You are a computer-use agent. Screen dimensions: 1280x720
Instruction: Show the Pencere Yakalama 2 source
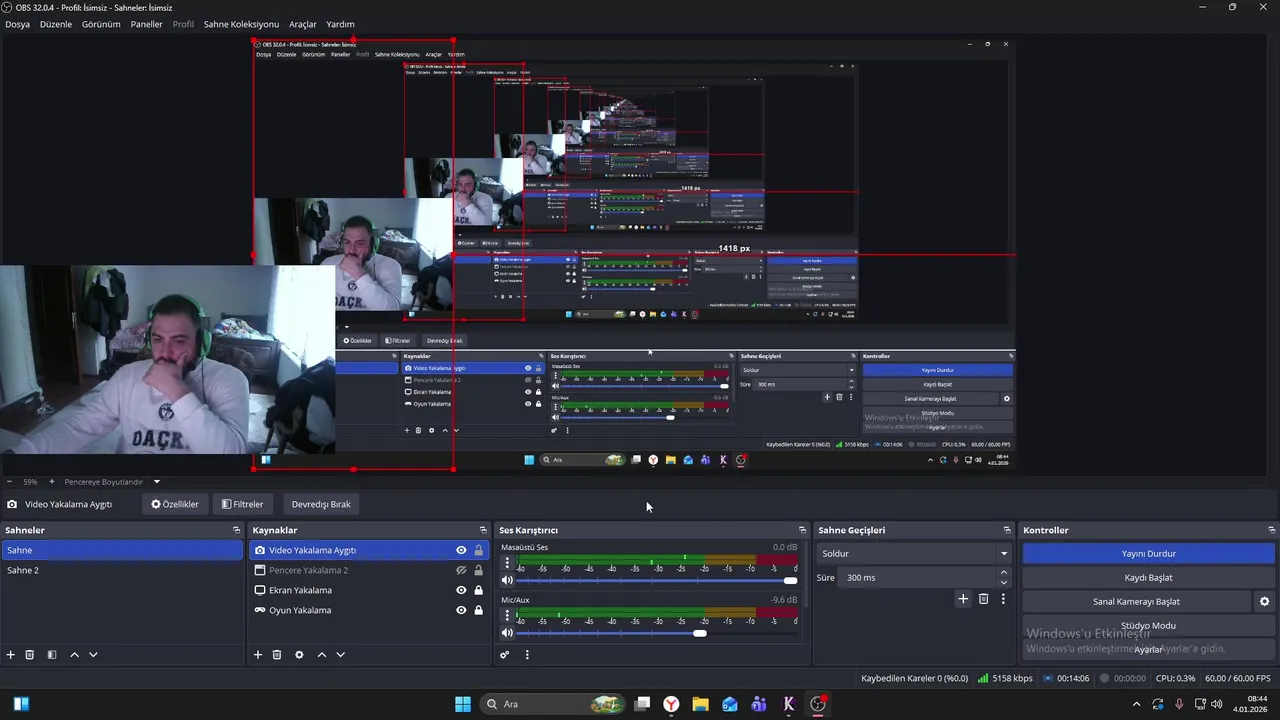coord(461,570)
